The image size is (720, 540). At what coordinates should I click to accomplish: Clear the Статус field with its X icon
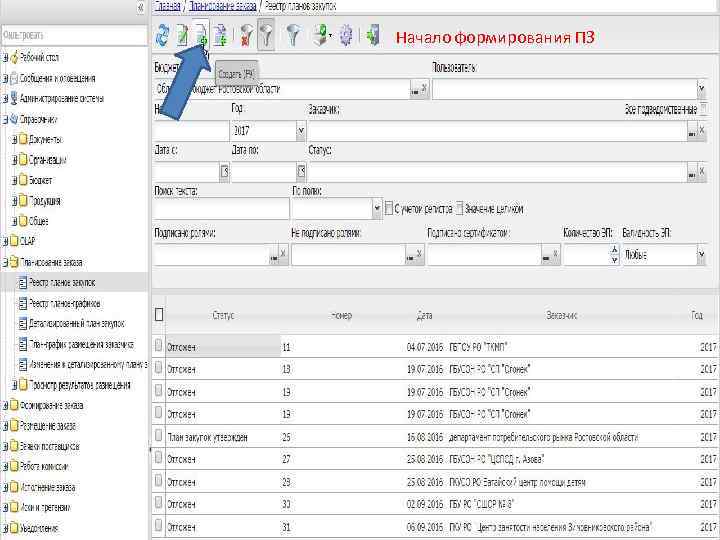click(702, 172)
